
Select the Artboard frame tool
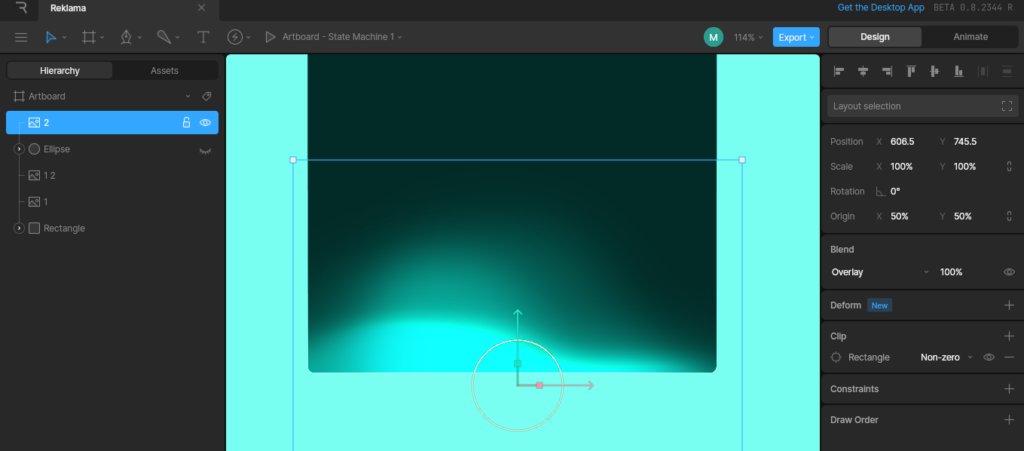pyautogui.click(x=88, y=37)
